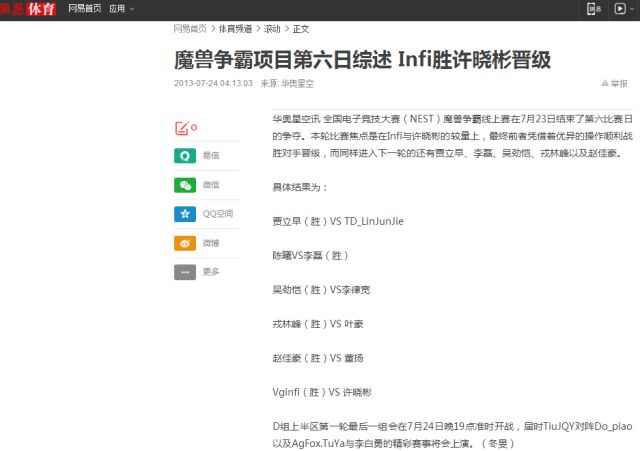640x451 pixels.
Task: Click the QQ空间 share label
Action: point(218,214)
